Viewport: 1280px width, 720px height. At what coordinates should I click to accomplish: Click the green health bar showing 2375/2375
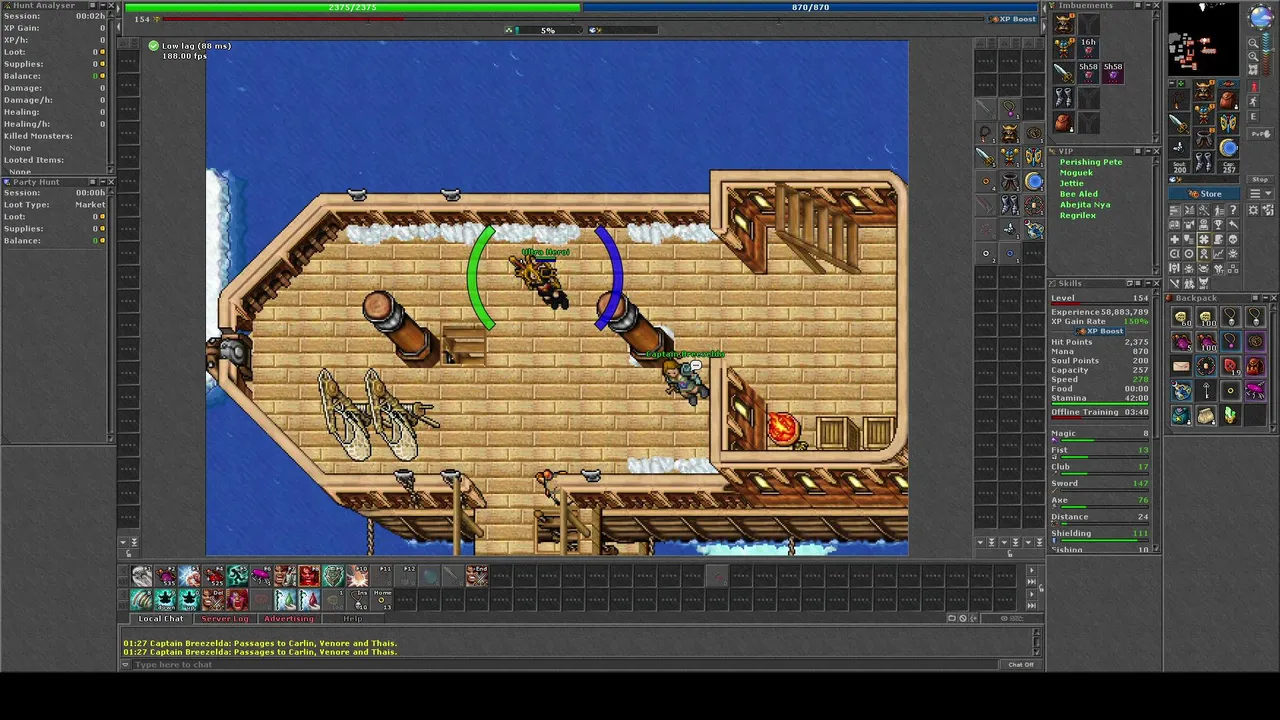click(x=352, y=7)
